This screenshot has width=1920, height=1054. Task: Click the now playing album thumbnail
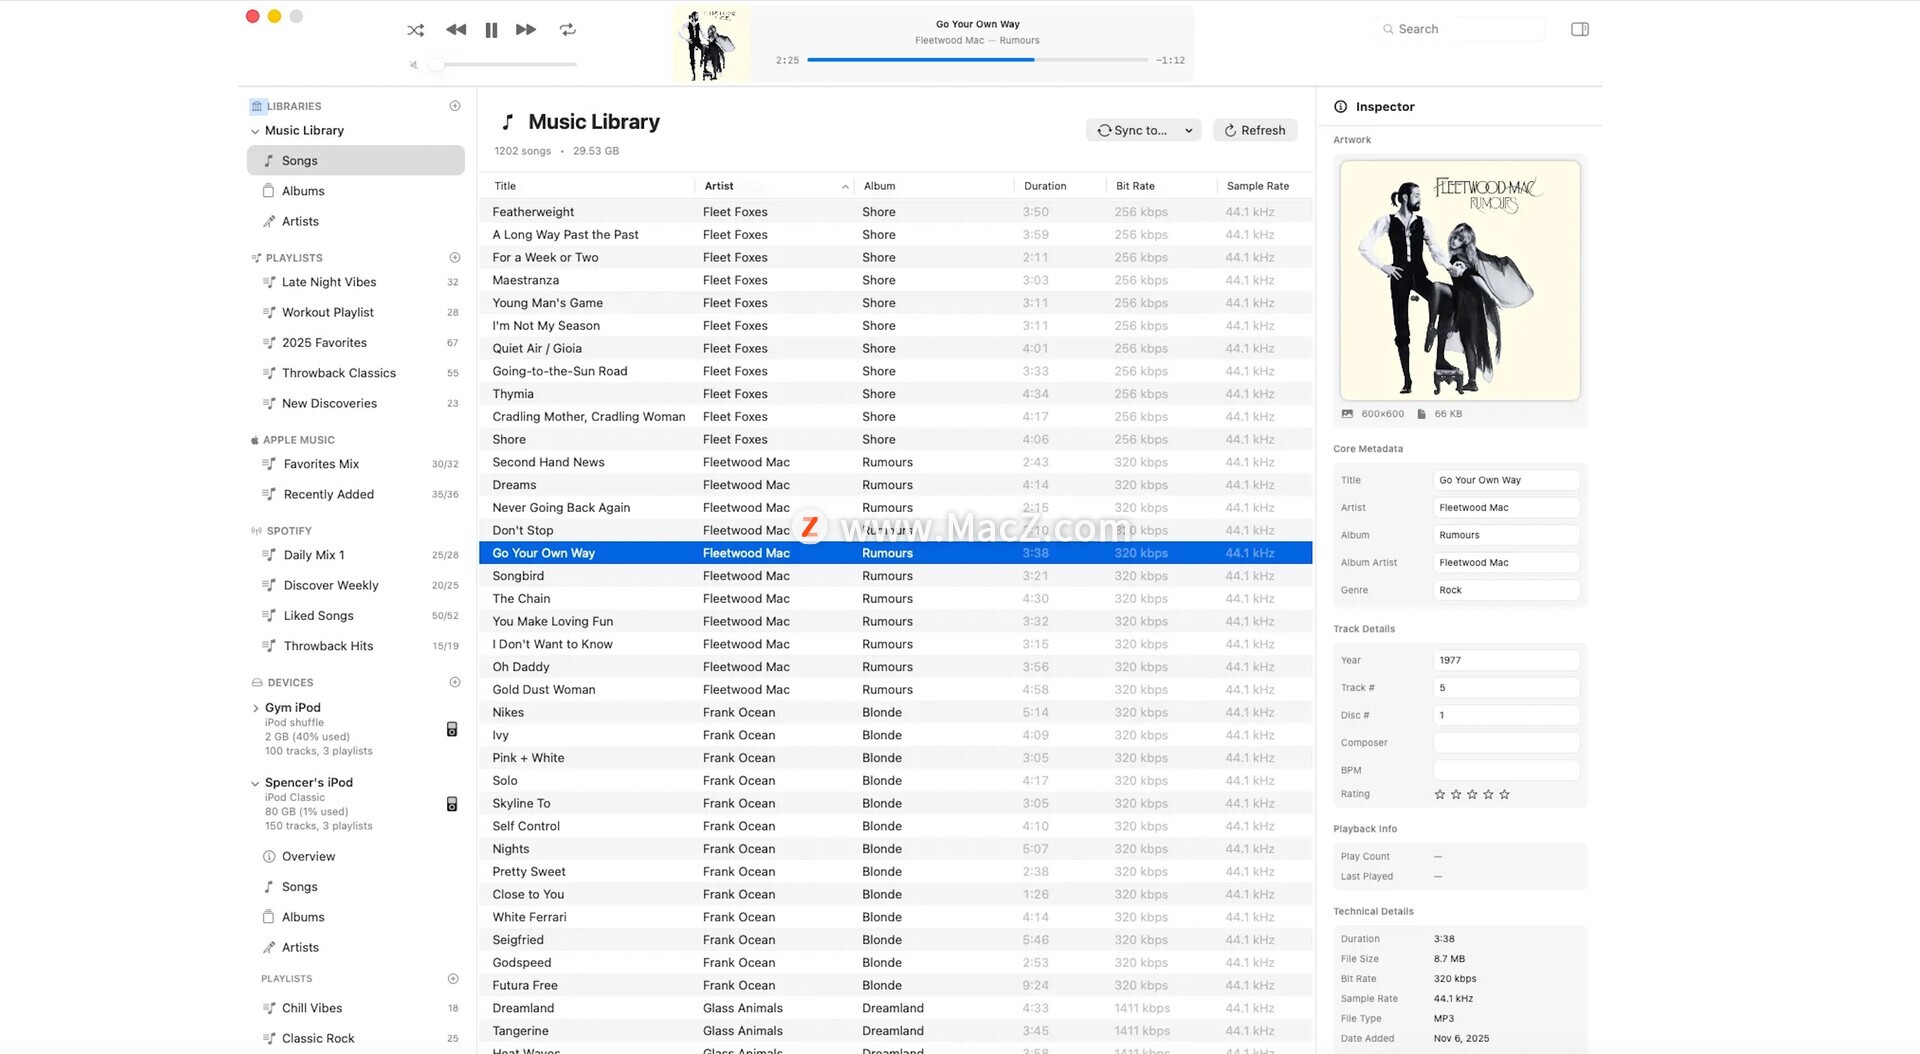click(712, 44)
